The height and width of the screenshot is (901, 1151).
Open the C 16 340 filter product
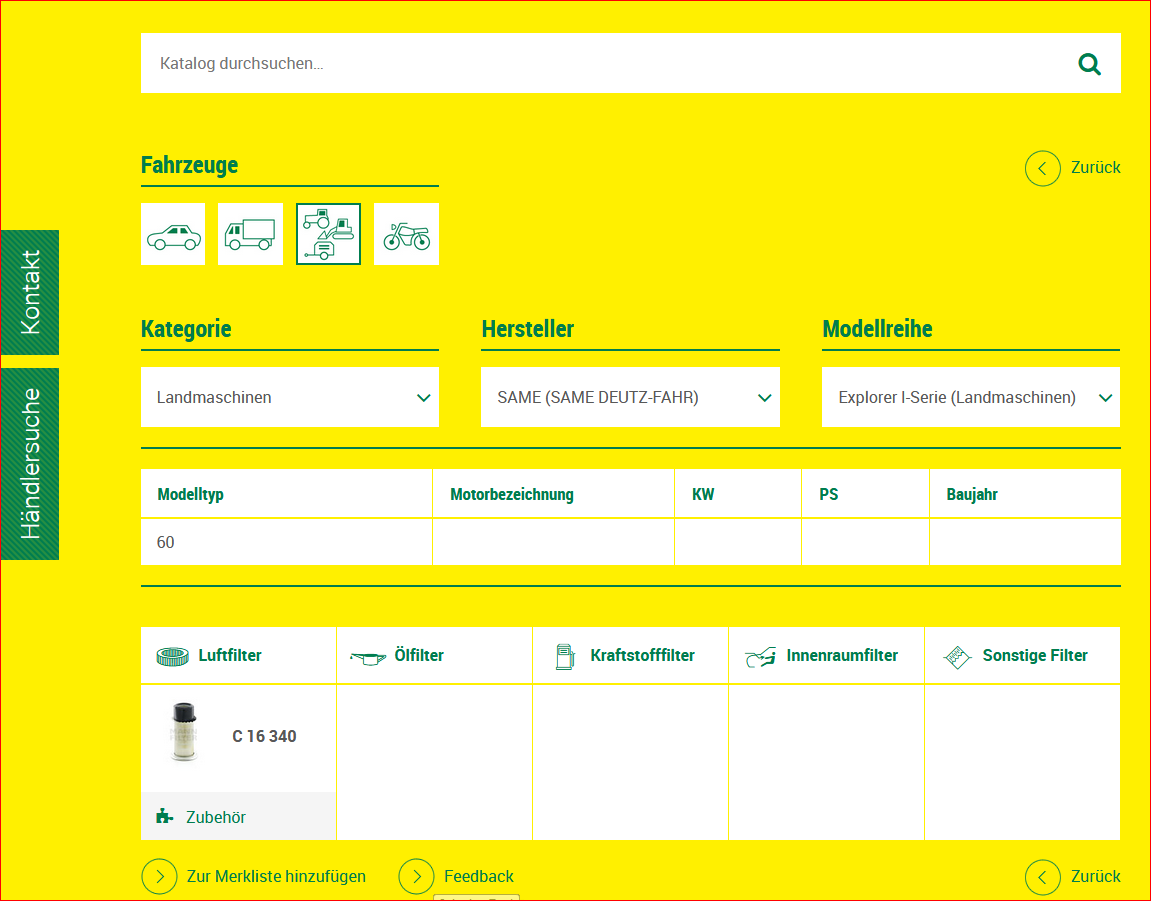[x=264, y=737]
